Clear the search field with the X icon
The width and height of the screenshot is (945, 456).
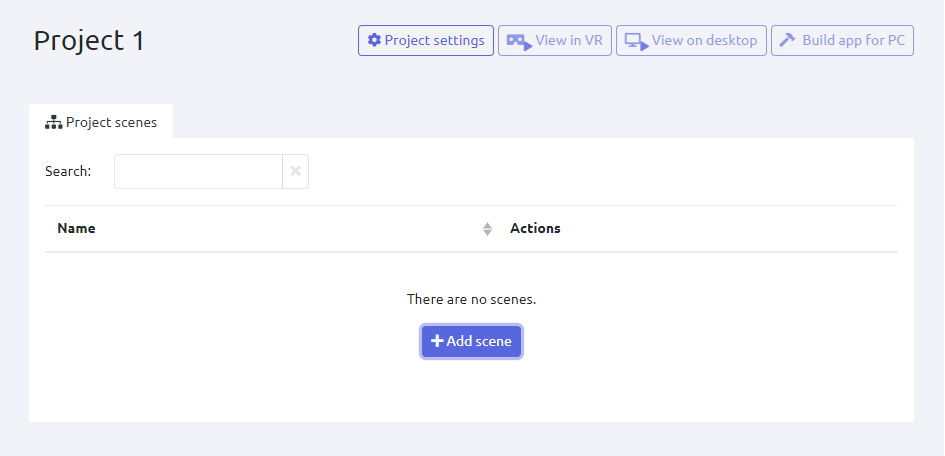296,171
